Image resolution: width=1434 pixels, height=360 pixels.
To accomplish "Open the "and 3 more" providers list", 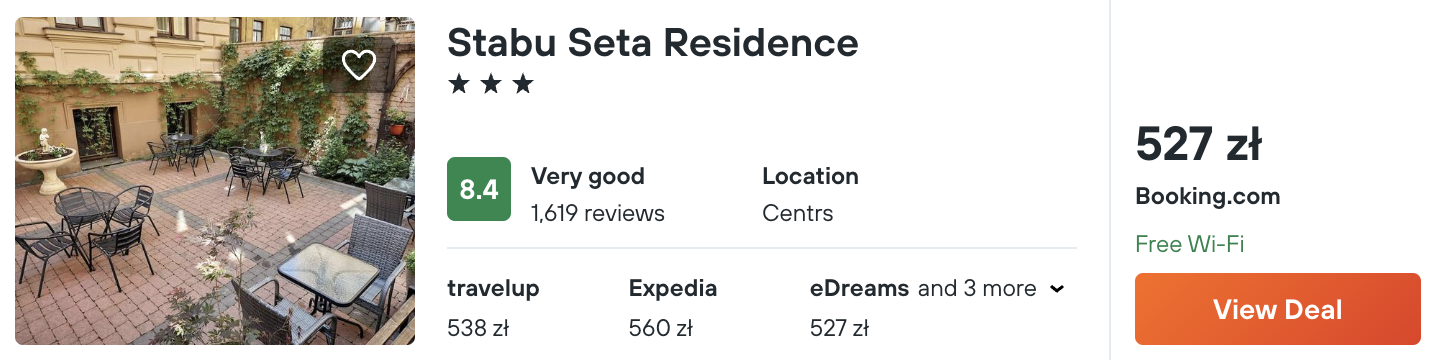I will [977, 289].
